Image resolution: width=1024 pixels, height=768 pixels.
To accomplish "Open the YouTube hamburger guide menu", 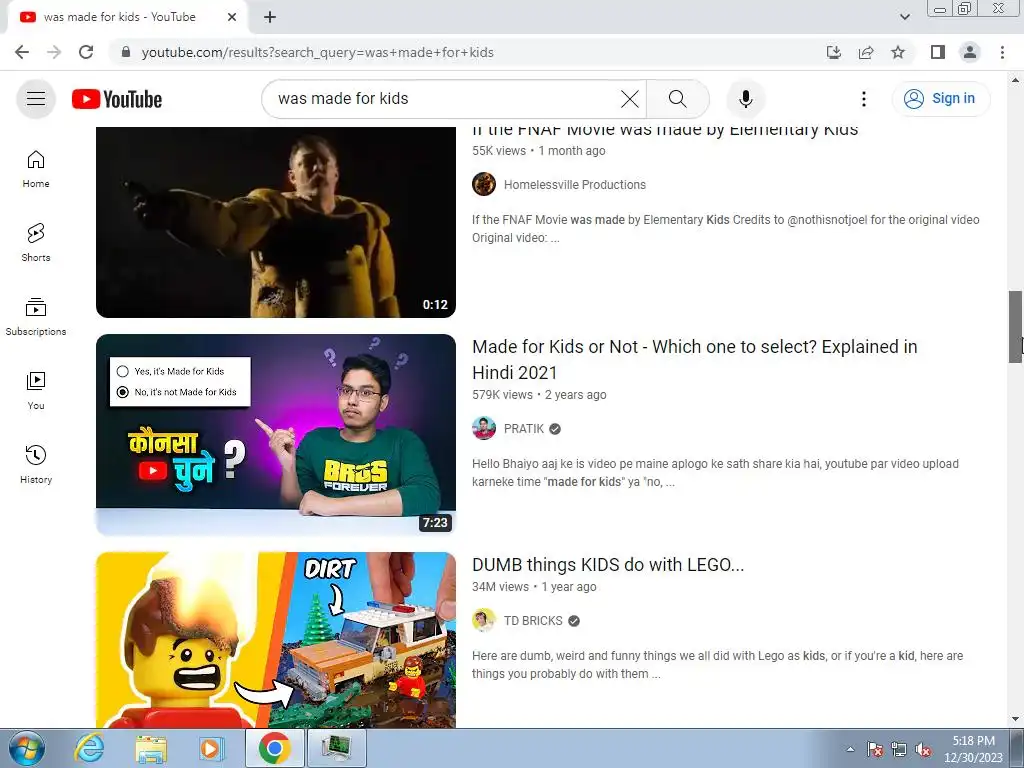I will [x=36, y=99].
